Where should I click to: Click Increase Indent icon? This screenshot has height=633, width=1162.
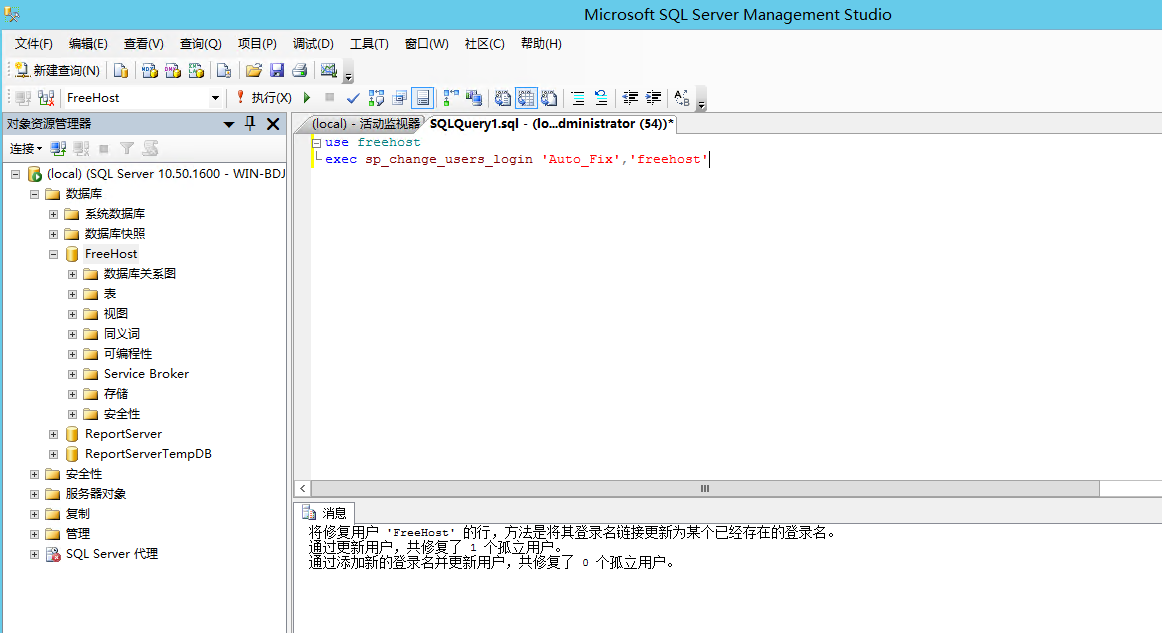pyautogui.click(x=653, y=98)
